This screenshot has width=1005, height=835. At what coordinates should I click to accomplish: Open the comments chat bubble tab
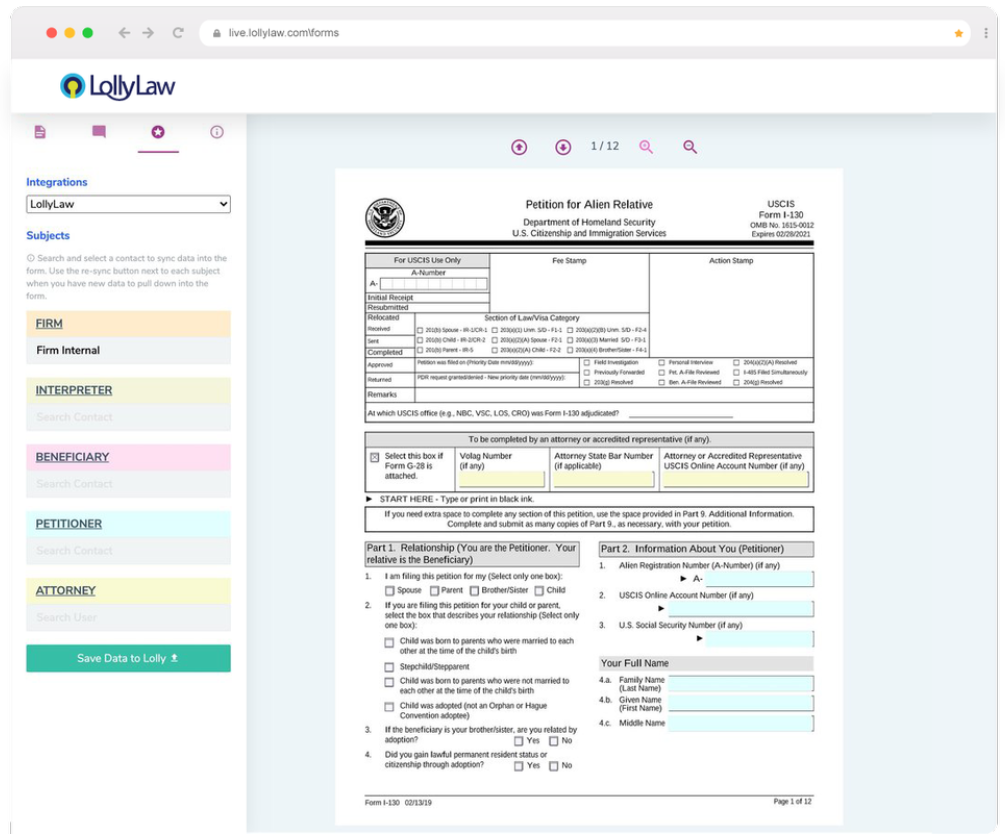pyautogui.click(x=99, y=132)
